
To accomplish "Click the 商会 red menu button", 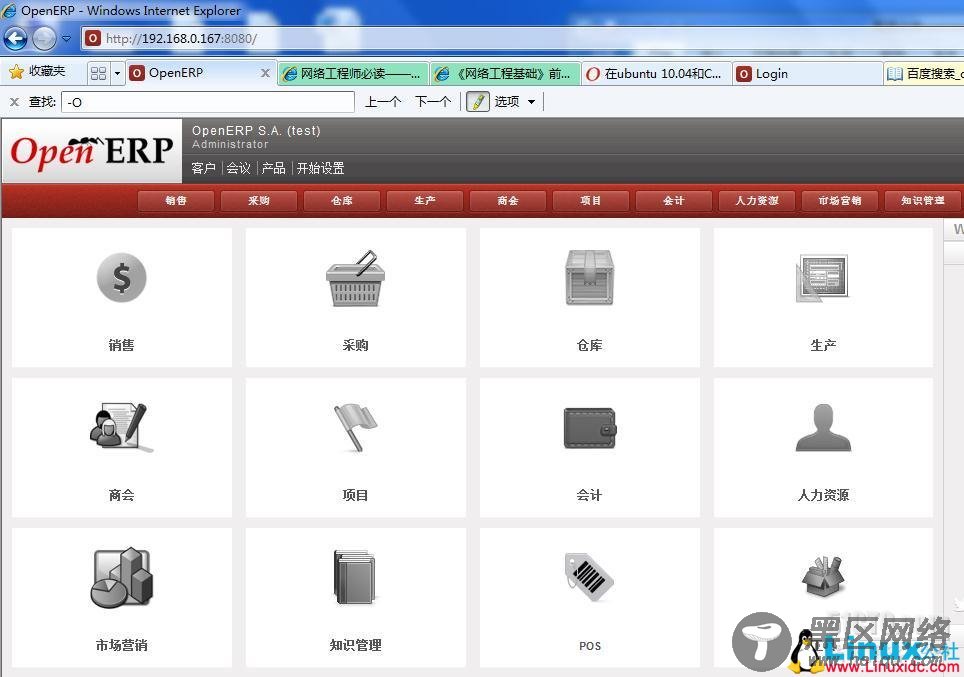I will [508, 200].
